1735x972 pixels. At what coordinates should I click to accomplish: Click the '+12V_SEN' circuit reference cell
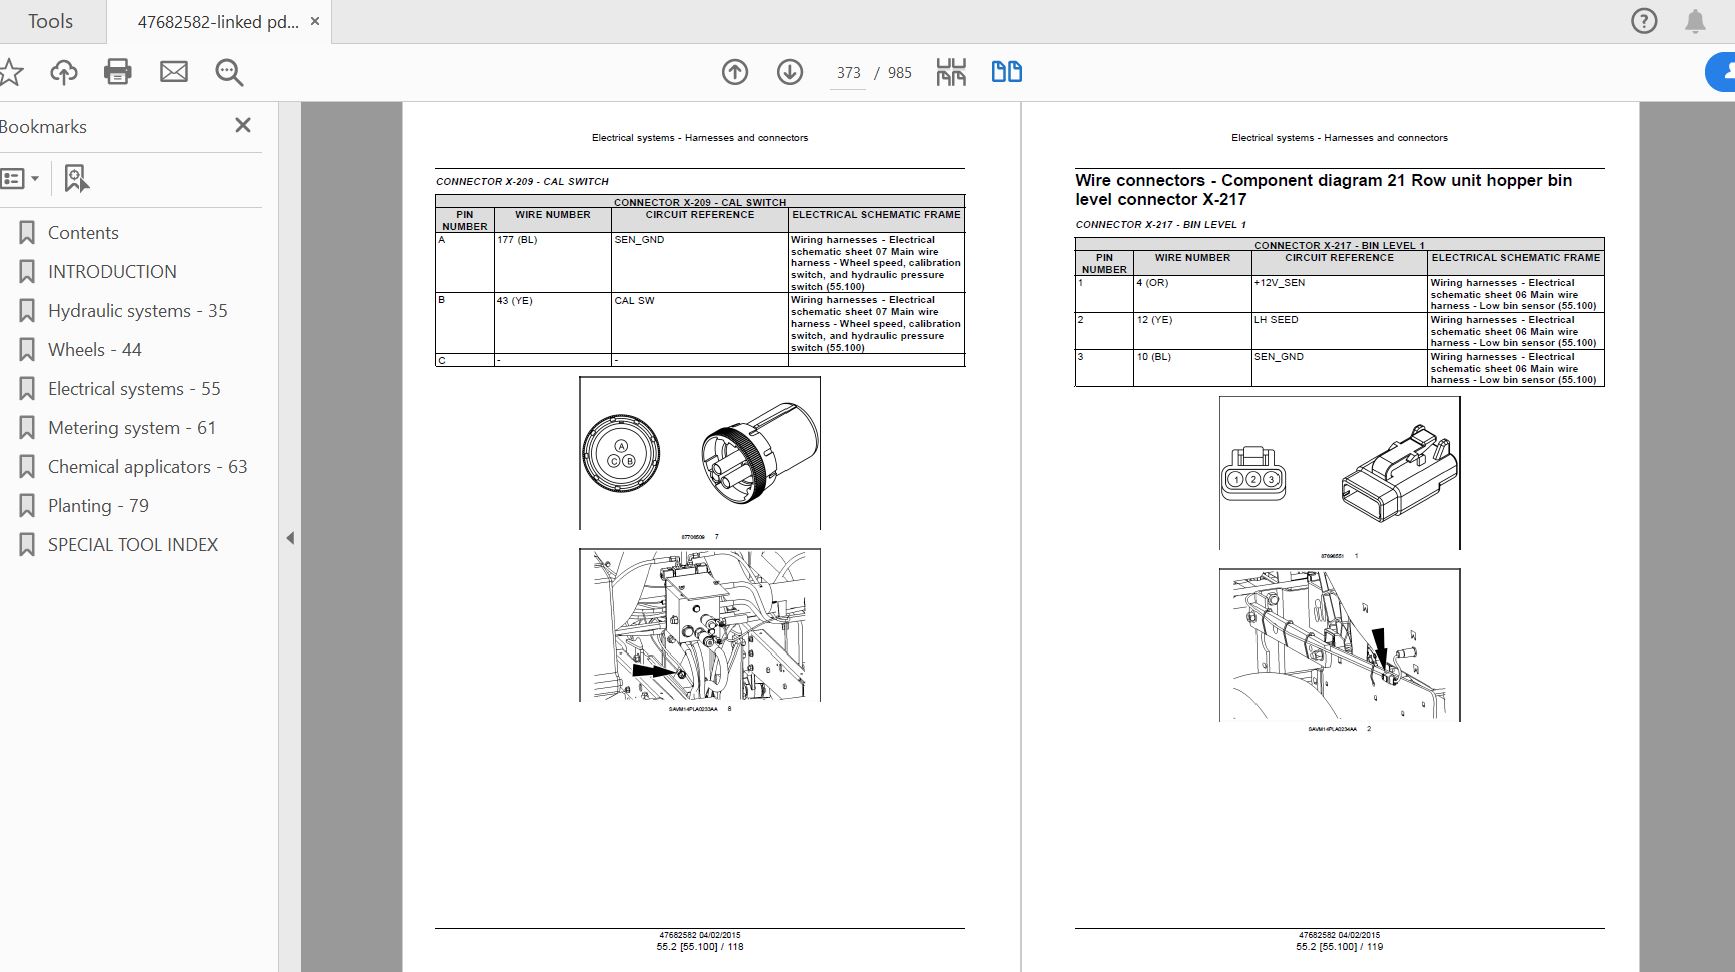(1339, 294)
